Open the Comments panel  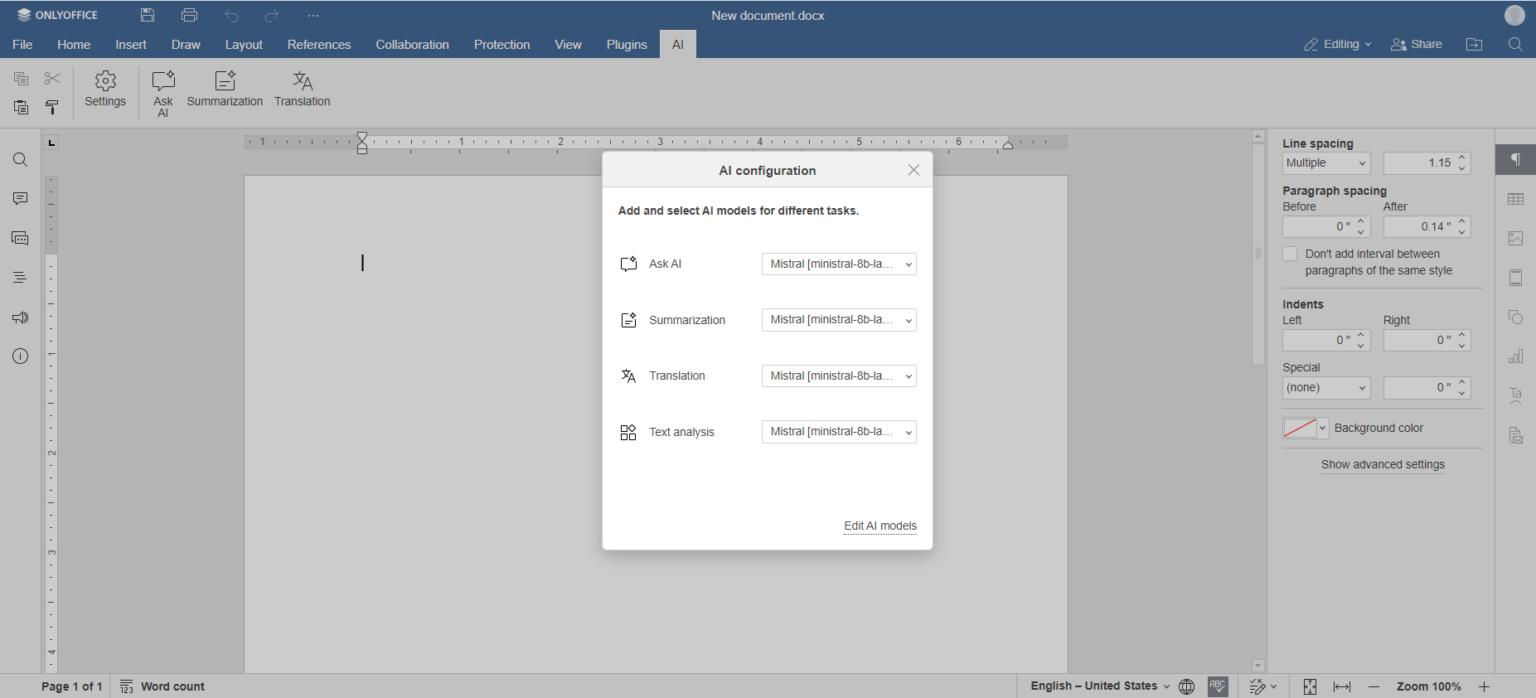coord(19,198)
